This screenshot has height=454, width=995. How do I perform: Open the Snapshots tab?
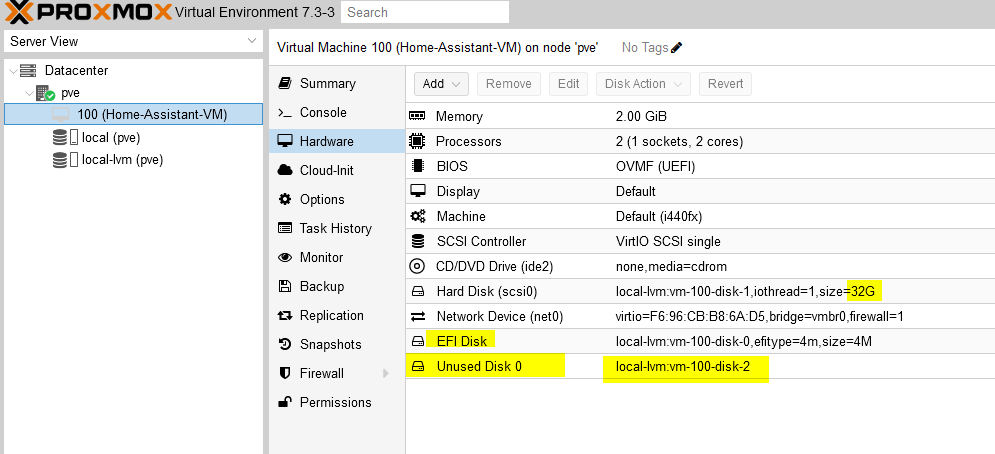[337, 344]
